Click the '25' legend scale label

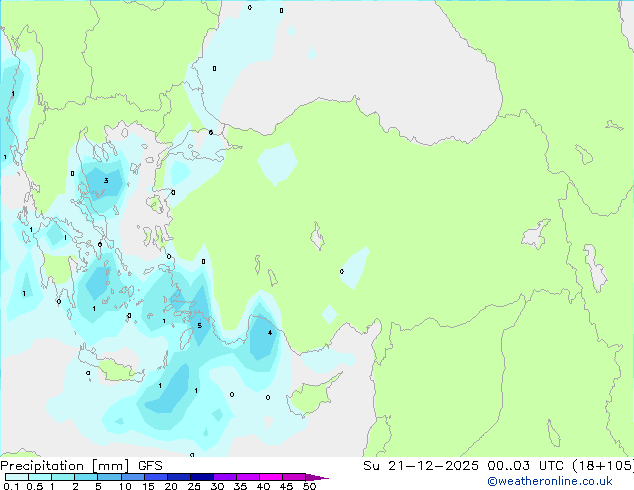coord(194,486)
